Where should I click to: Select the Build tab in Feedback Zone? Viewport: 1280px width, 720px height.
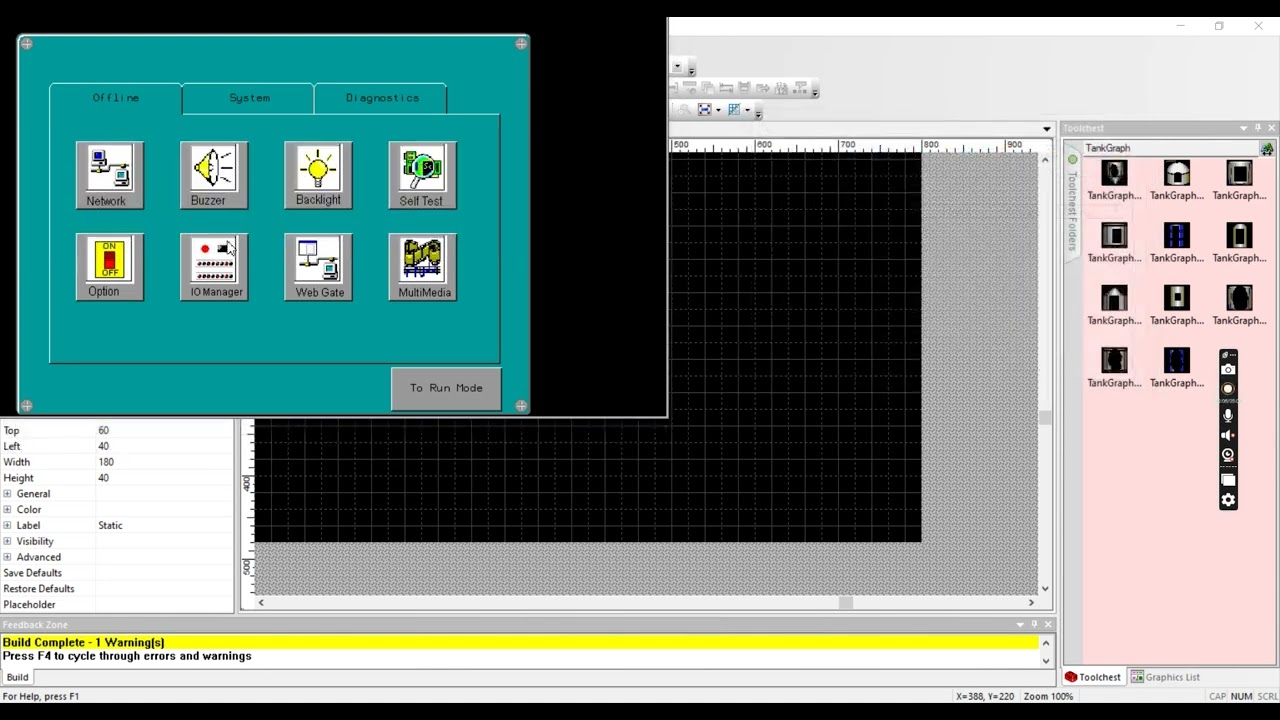tap(18, 677)
